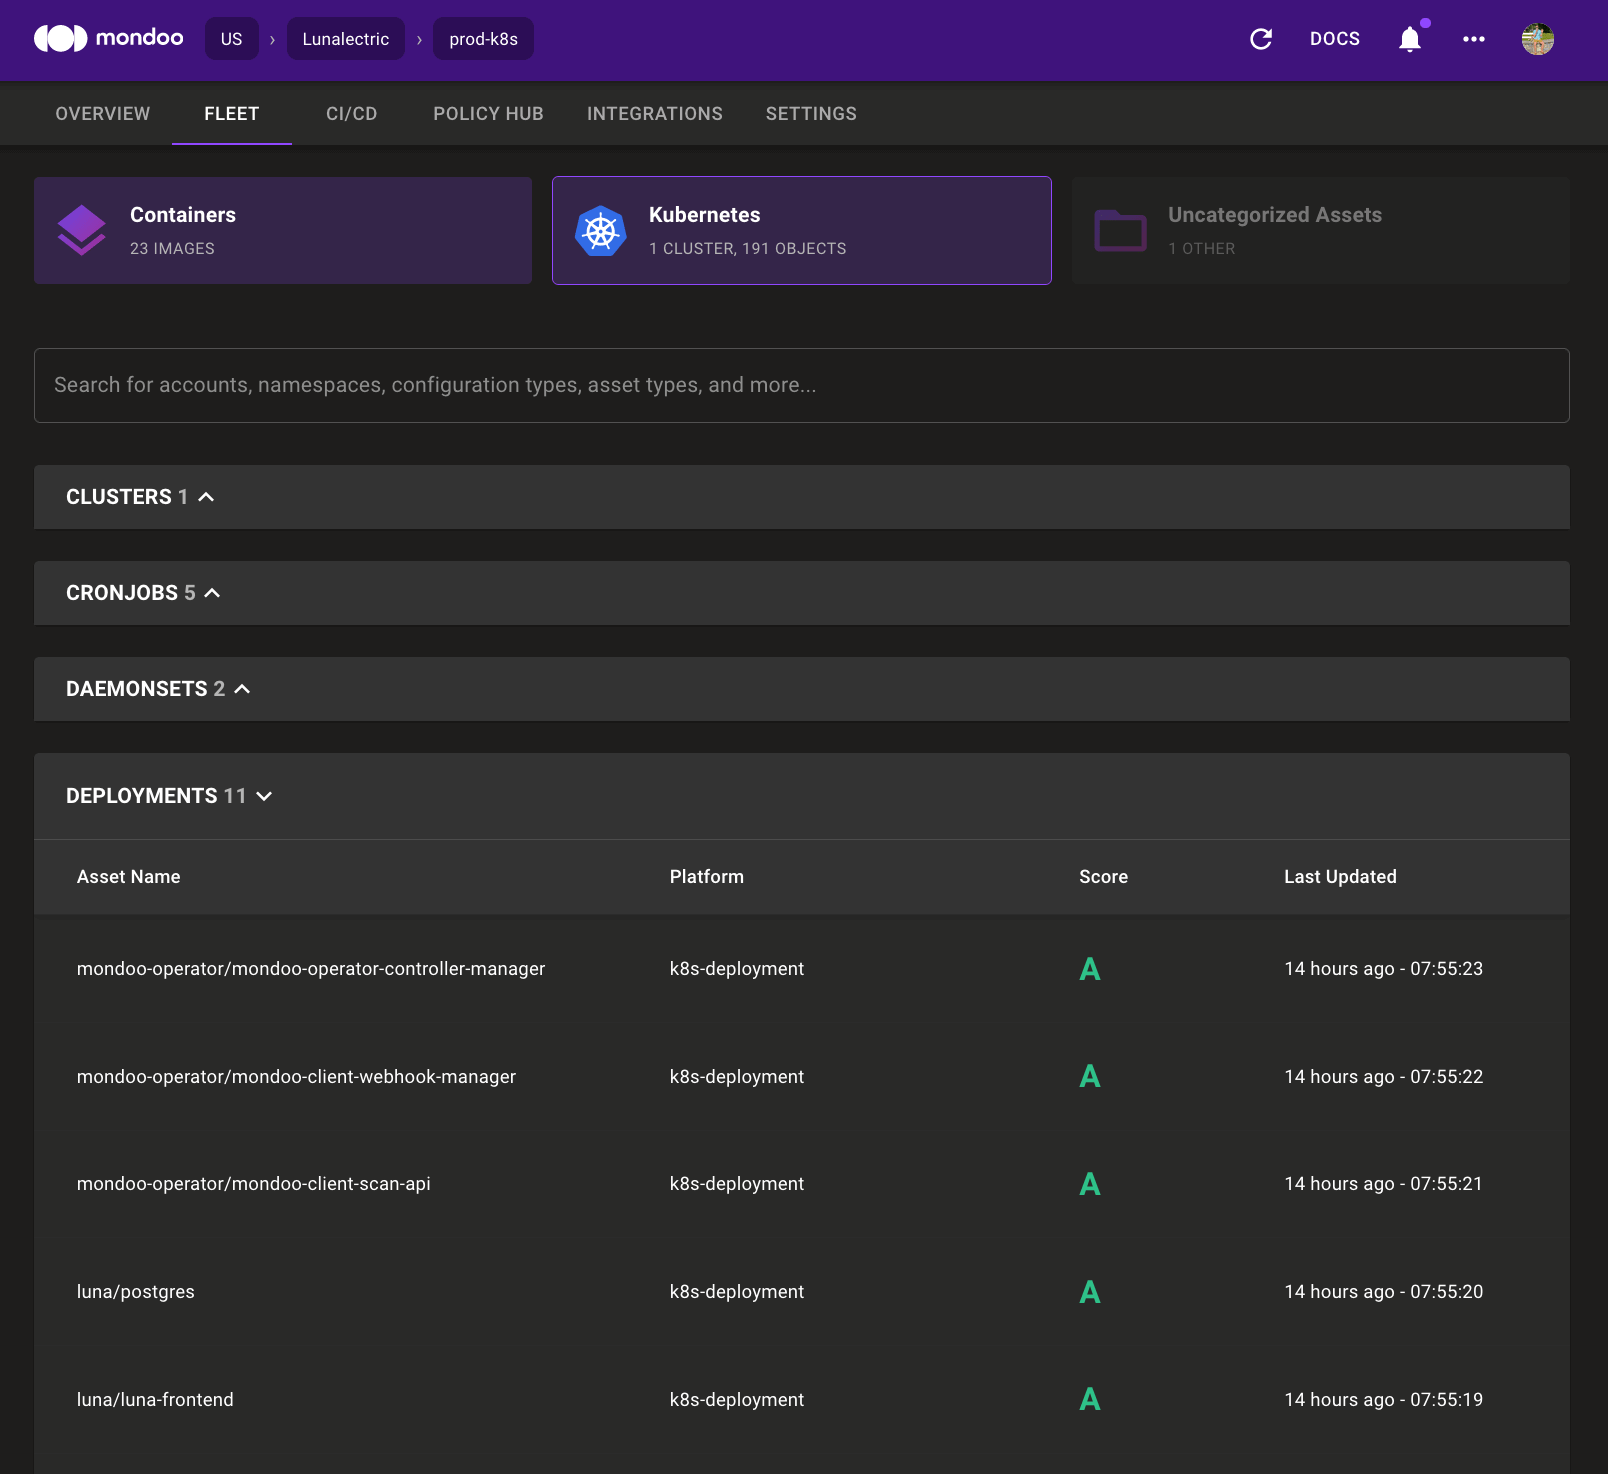This screenshot has width=1608, height=1474.
Task: Switch to the Policy Hub tab
Action: coord(488,114)
